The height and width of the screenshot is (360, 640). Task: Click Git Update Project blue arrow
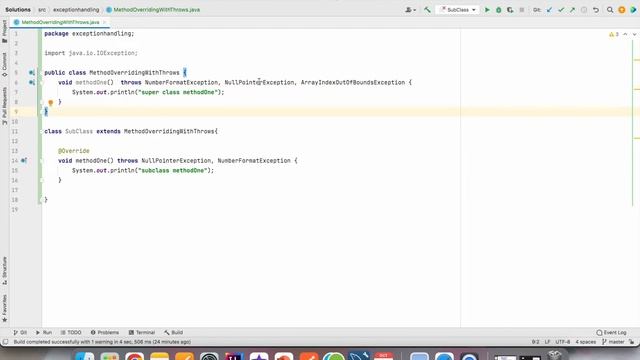(549, 10)
